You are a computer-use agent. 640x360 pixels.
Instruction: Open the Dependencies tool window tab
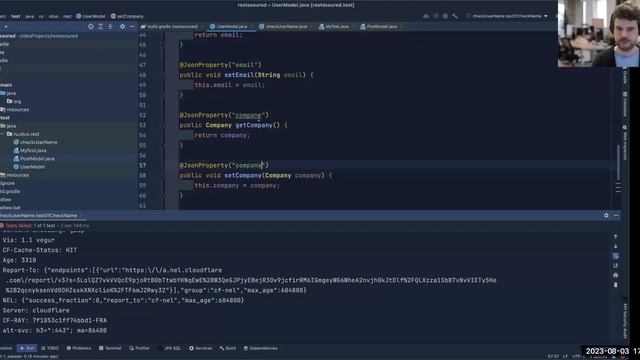(x=260, y=348)
